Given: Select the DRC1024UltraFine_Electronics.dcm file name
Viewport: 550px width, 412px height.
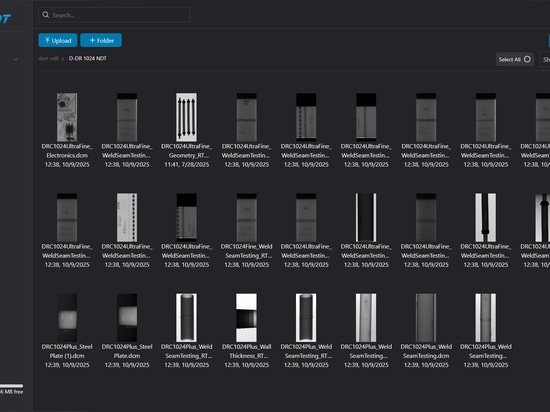Looking at the screenshot, I should 67,151.
